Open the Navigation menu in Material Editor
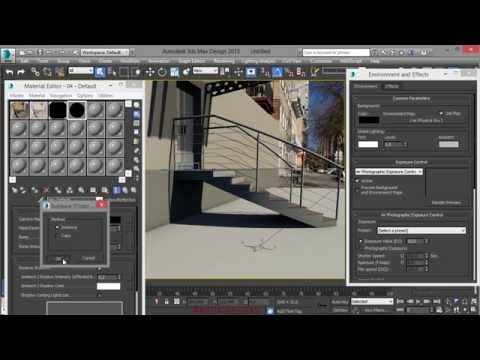Screen dimensions: 480x360 point(60,96)
